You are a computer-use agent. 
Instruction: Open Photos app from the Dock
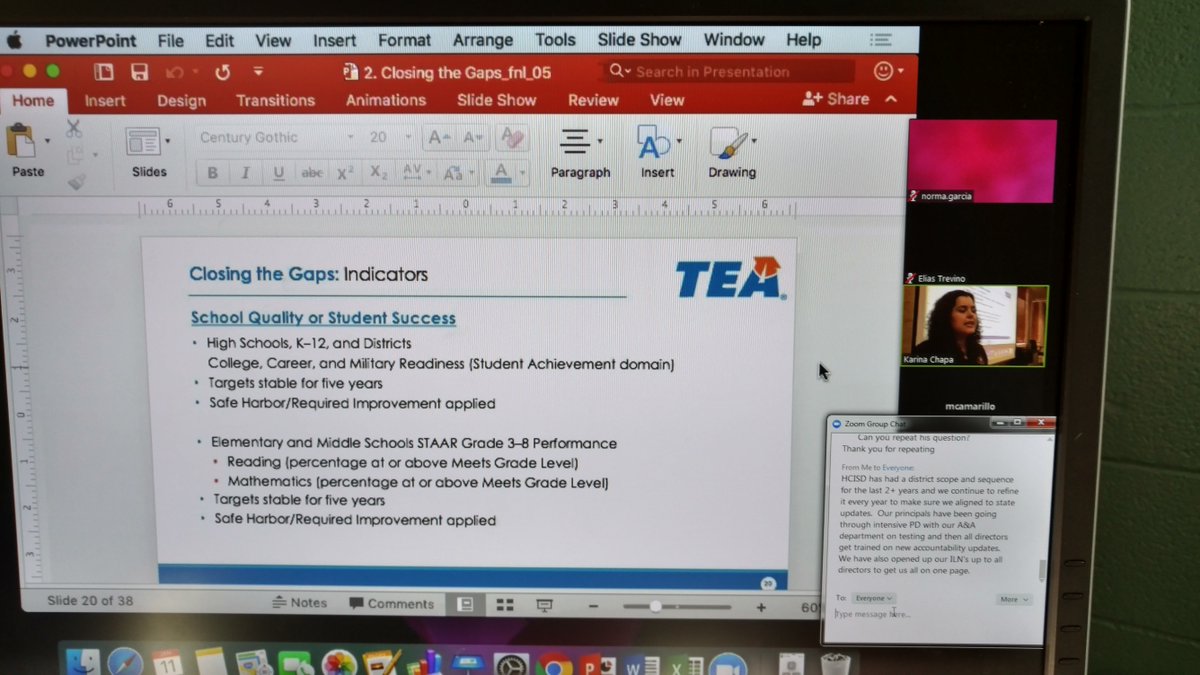click(339, 663)
